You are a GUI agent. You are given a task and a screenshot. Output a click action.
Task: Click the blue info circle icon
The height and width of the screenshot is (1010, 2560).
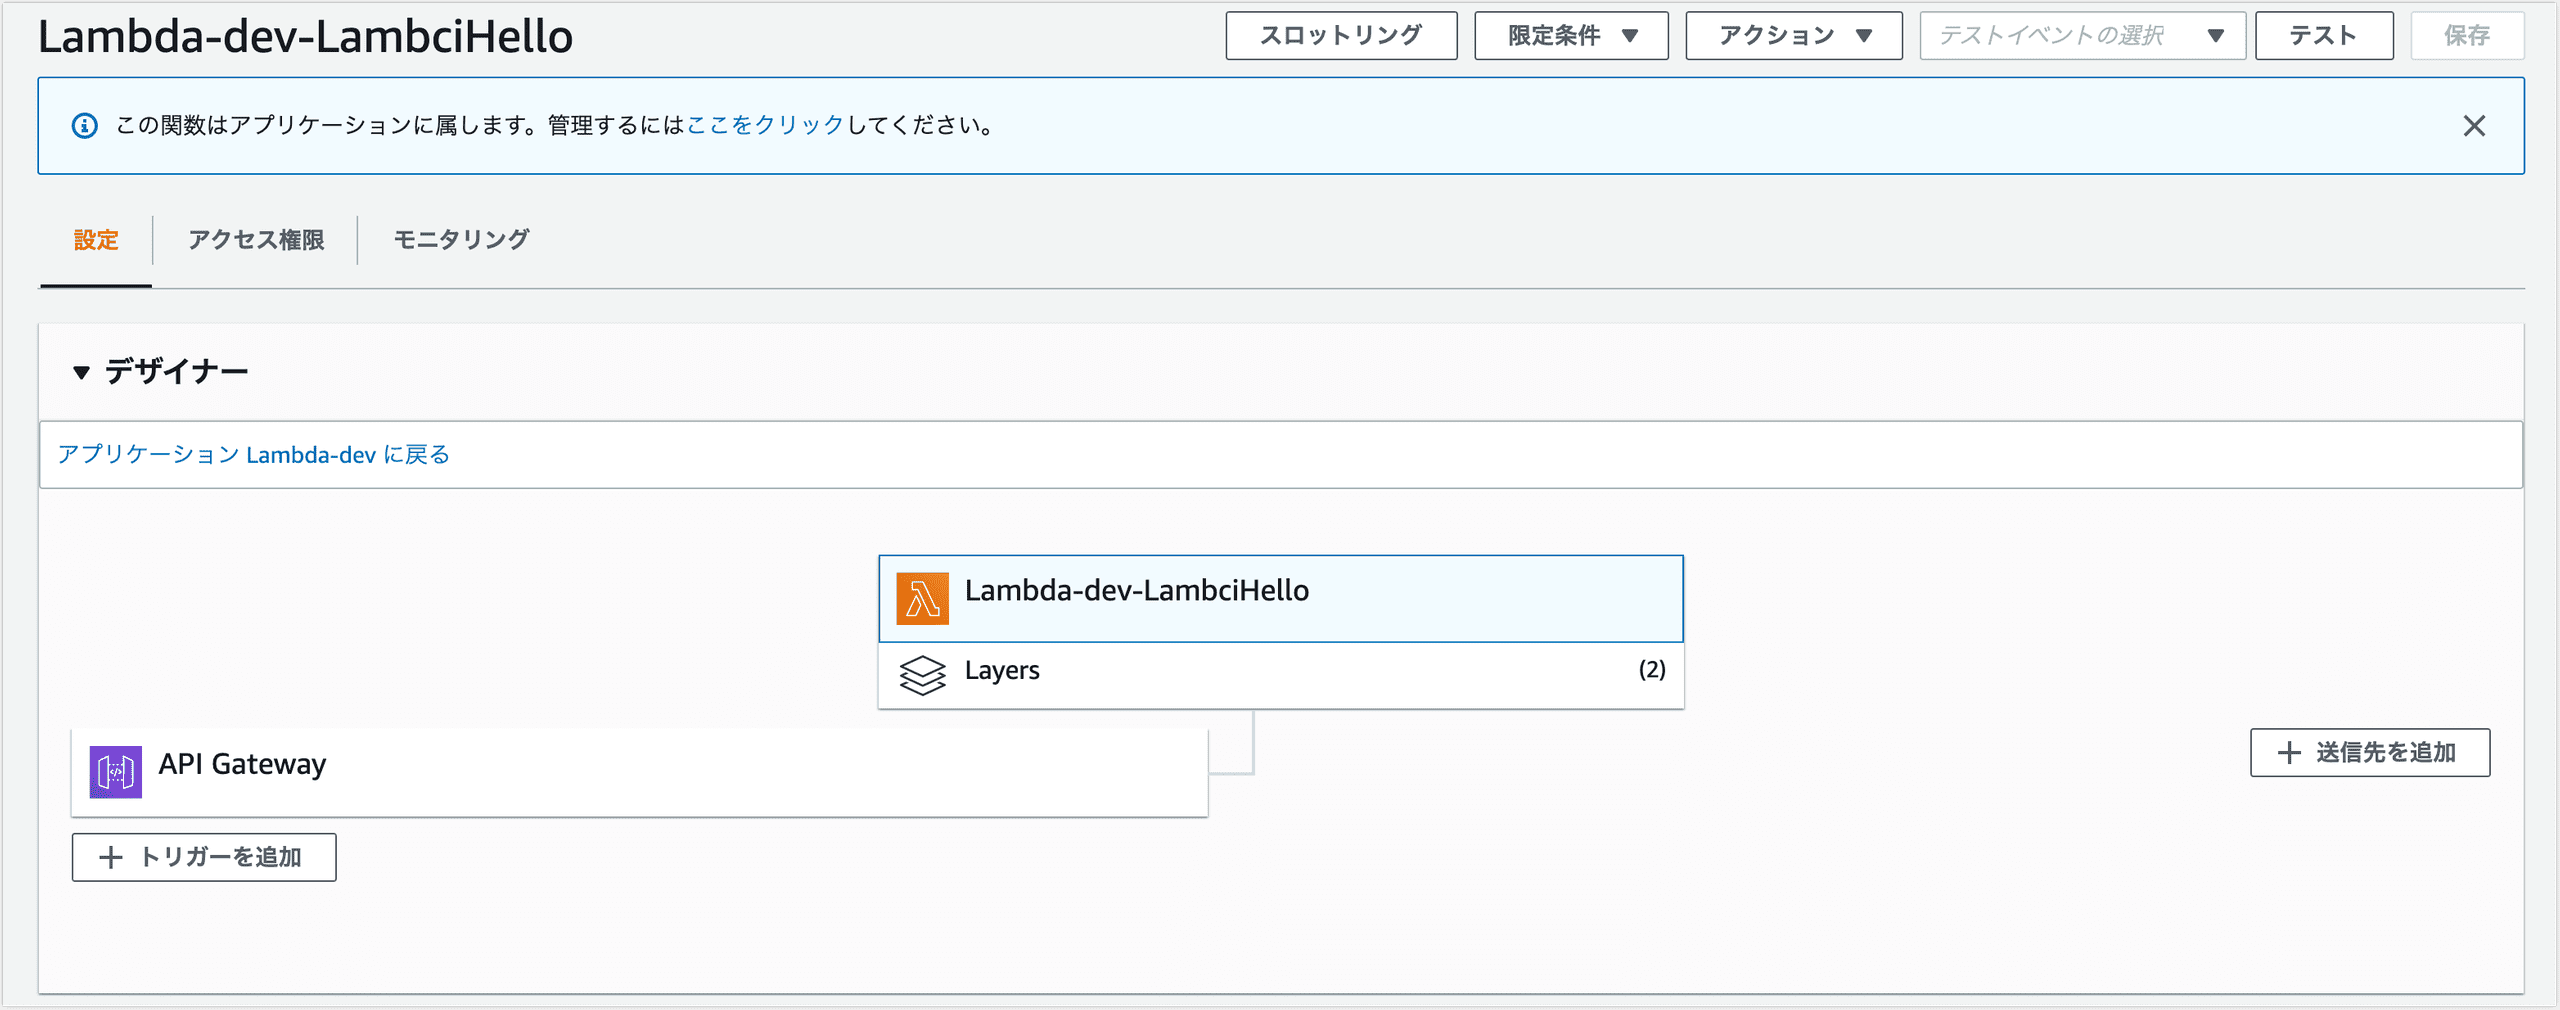[85, 126]
